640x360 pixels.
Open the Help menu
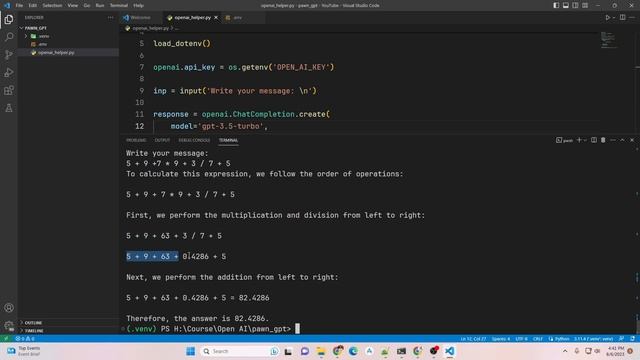tap(138, 5)
